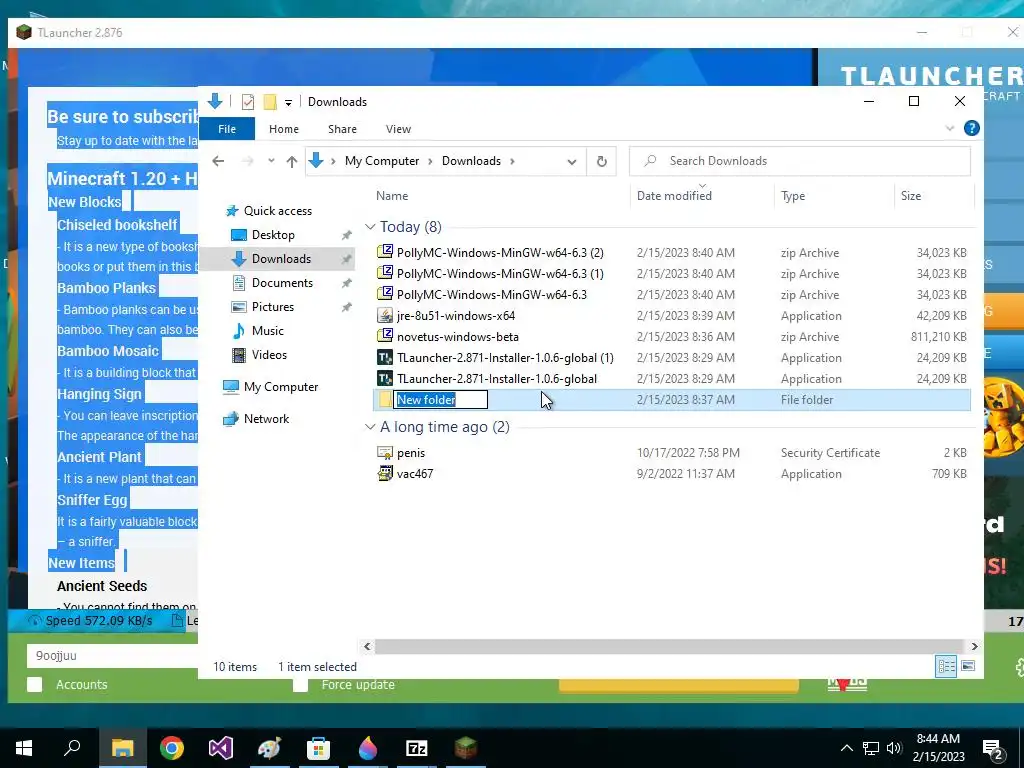Switch to the Share ribbon tab
This screenshot has width=1024, height=768.
[342, 129]
